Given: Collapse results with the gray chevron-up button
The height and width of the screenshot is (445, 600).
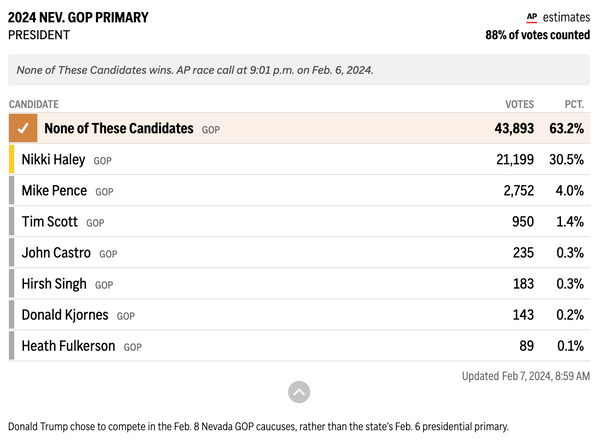Looking at the screenshot, I should point(299,392).
